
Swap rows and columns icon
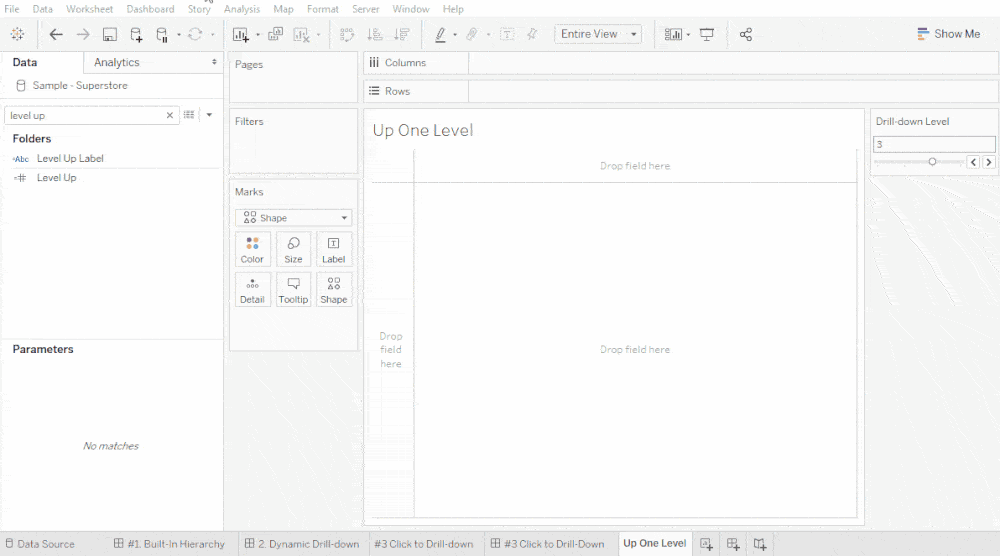(x=347, y=34)
